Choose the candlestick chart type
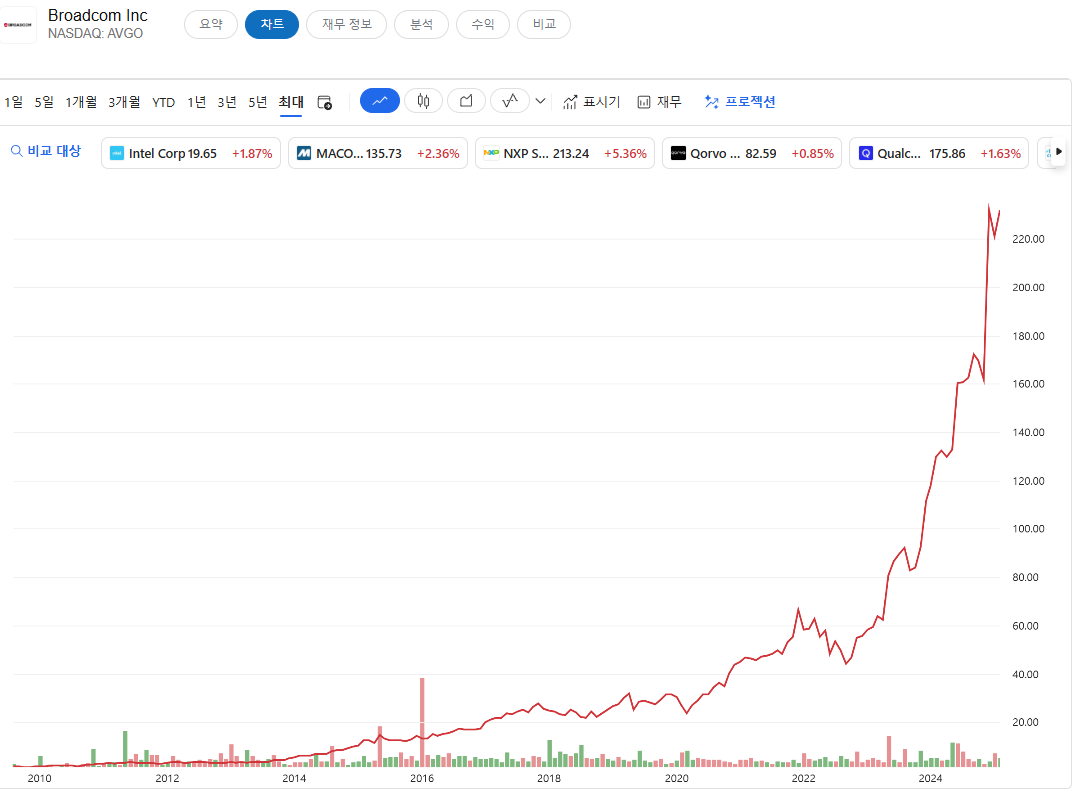1084x796 pixels. (x=423, y=101)
